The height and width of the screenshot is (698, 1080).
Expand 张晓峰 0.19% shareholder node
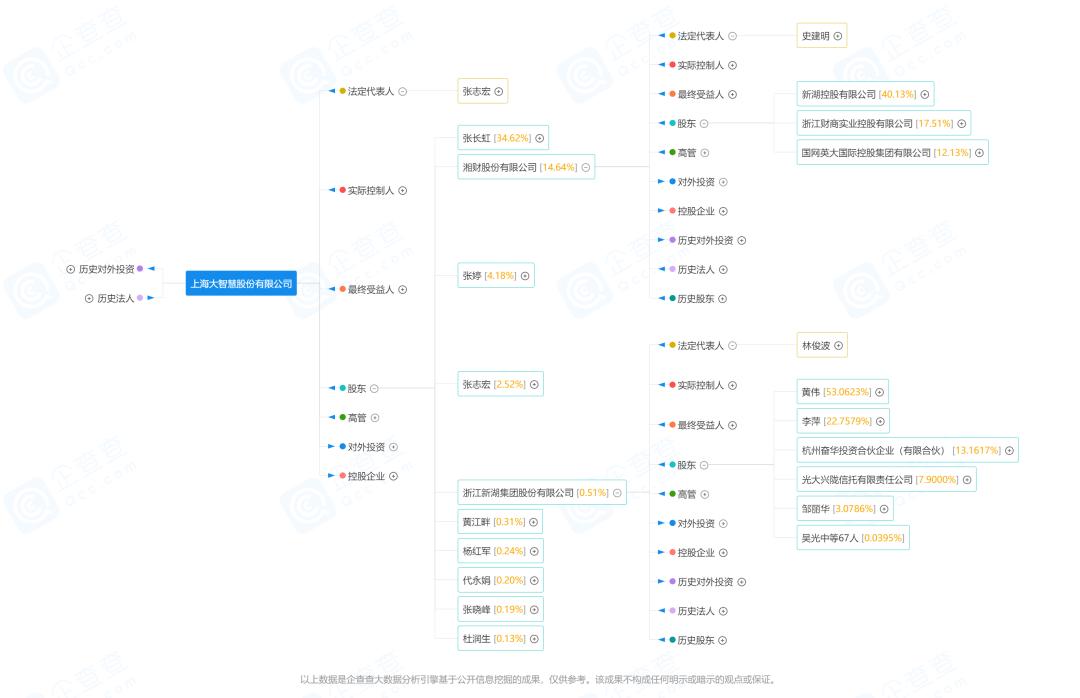tap(534, 610)
